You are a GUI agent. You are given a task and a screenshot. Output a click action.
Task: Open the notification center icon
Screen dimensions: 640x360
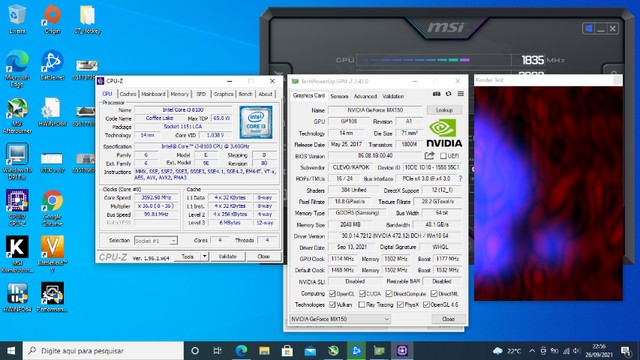click(626, 351)
